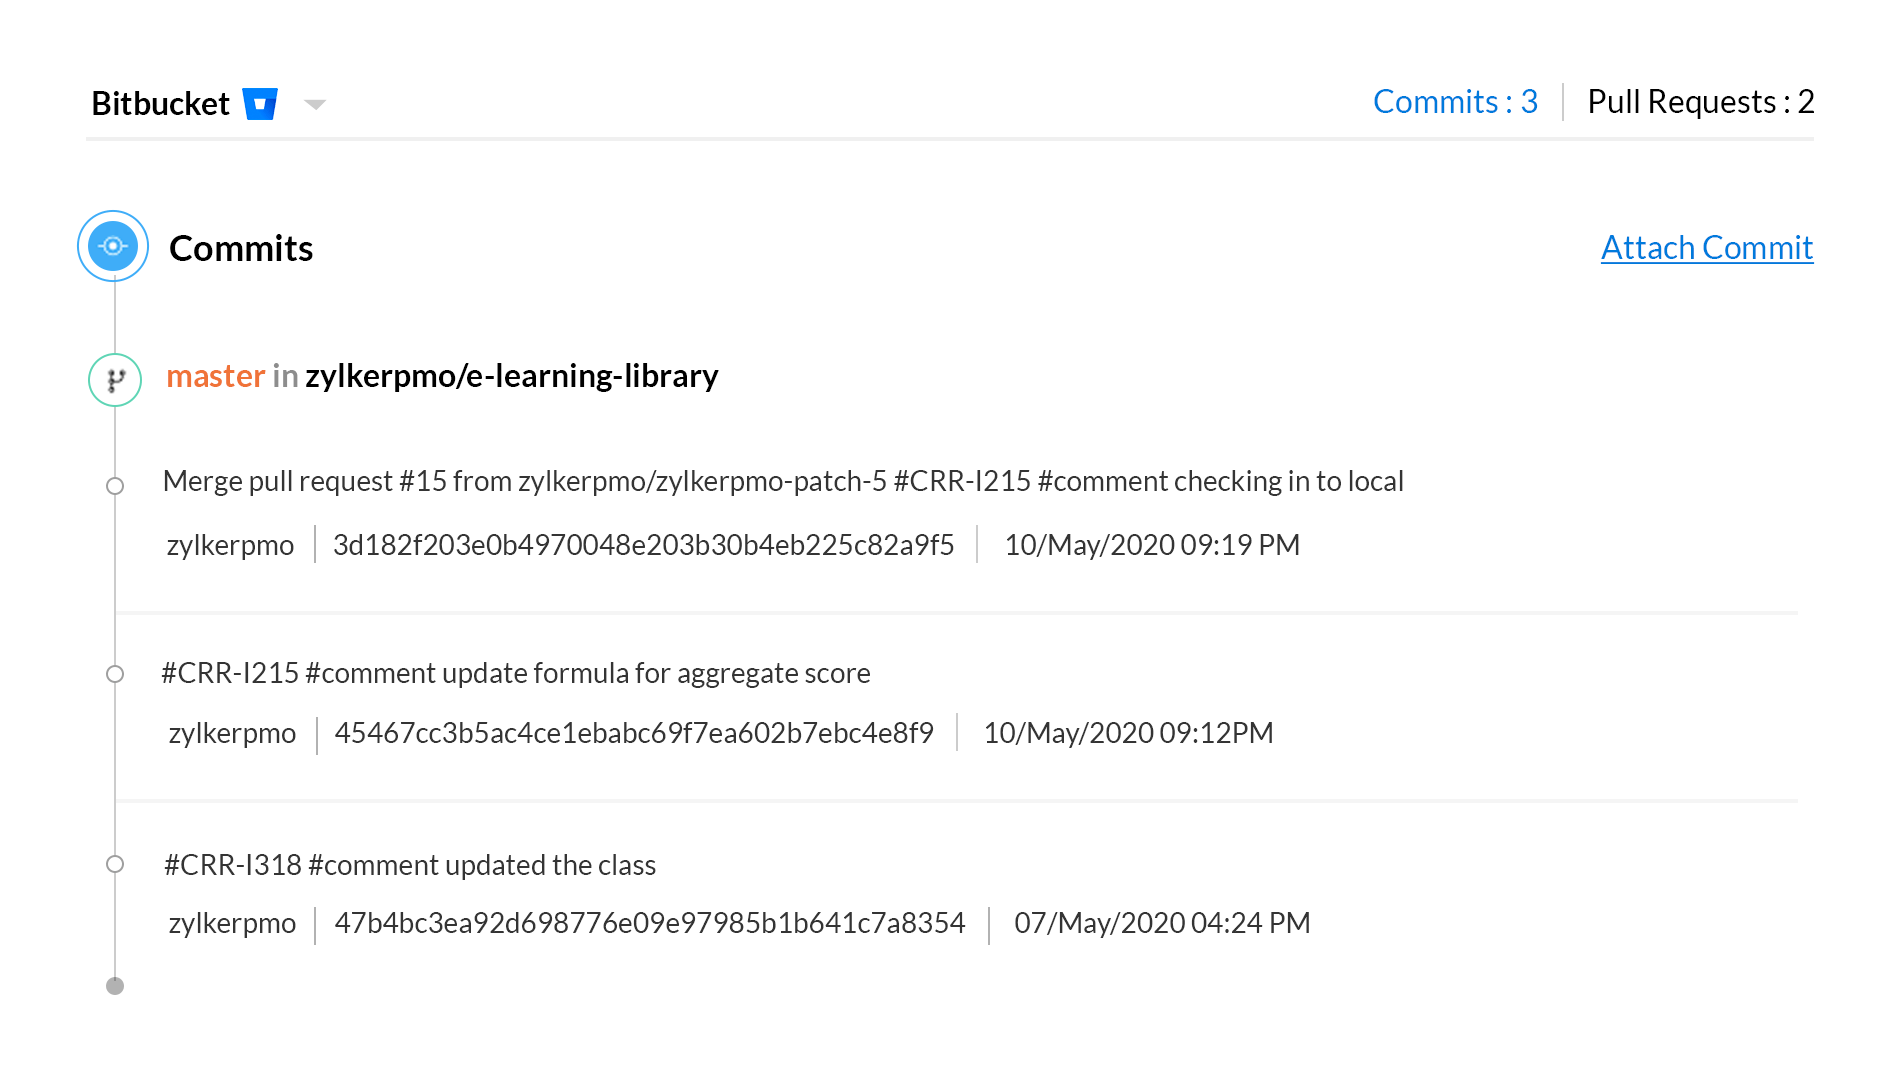The height and width of the screenshot is (1077, 1892).
Task: Open the master branch link
Action: [x=215, y=376]
